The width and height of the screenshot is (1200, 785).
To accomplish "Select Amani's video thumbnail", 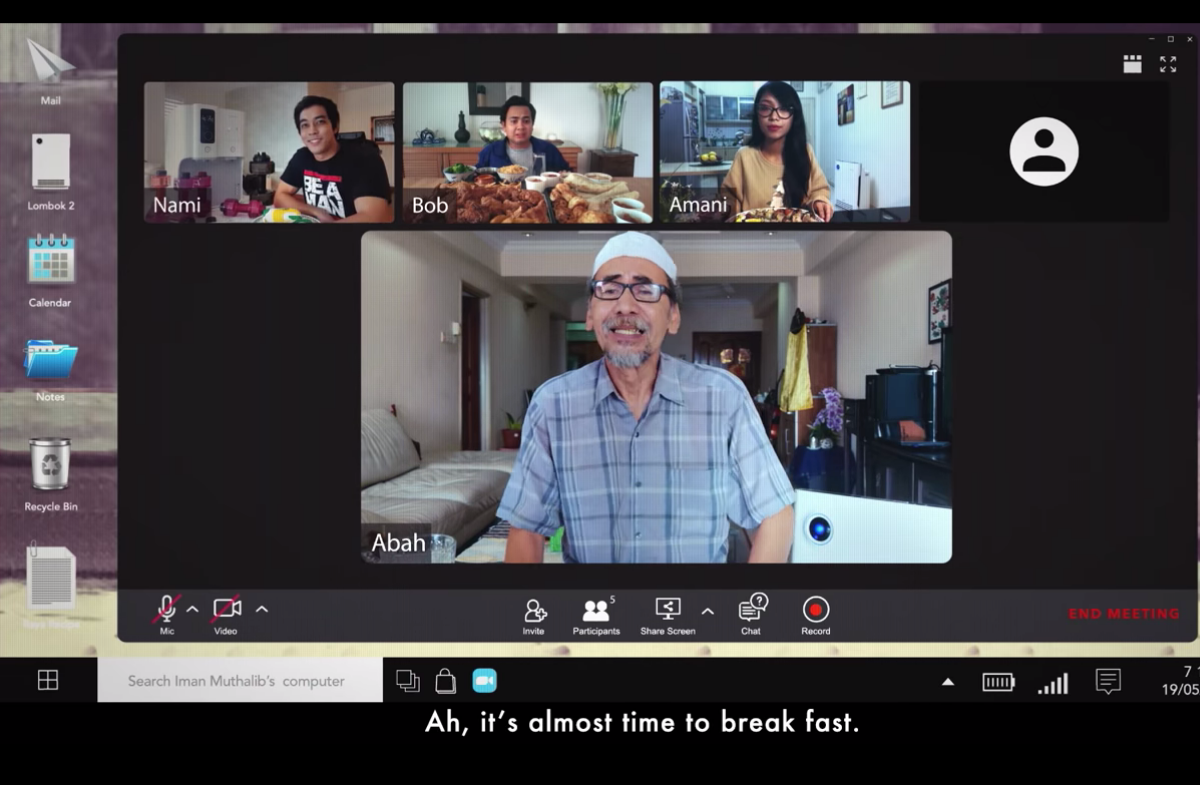I will point(785,151).
